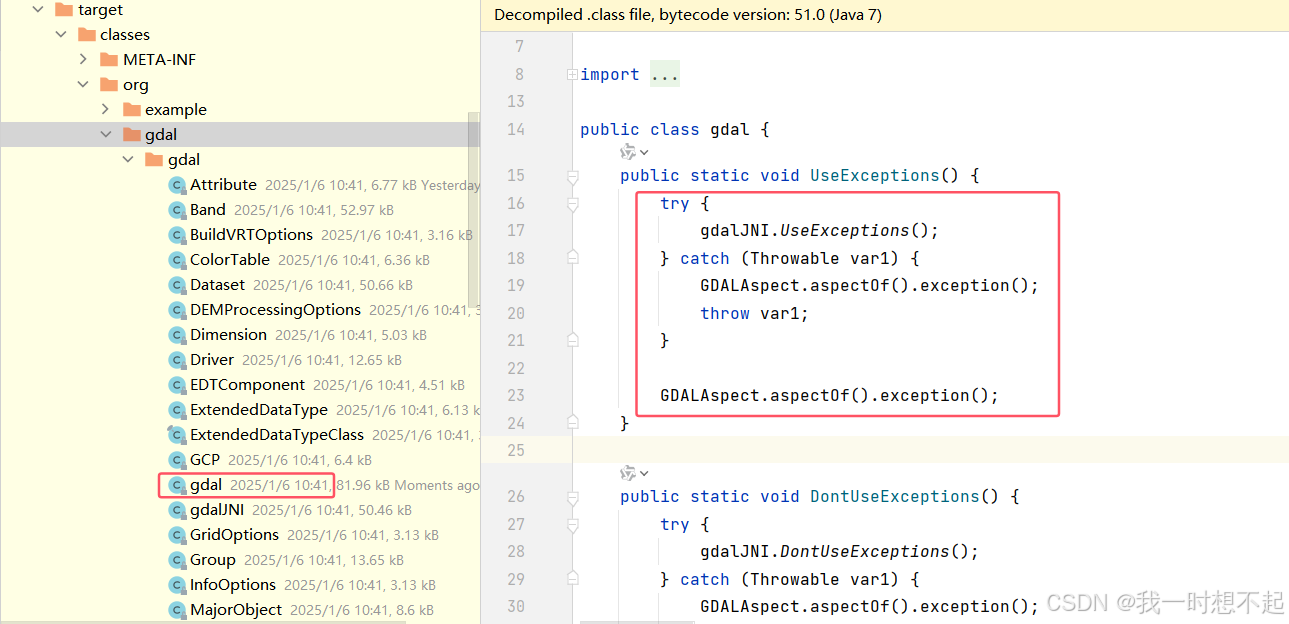Click the Attribute class file icon
The width and height of the screenshot is (1289, 624).
[177, 184]
